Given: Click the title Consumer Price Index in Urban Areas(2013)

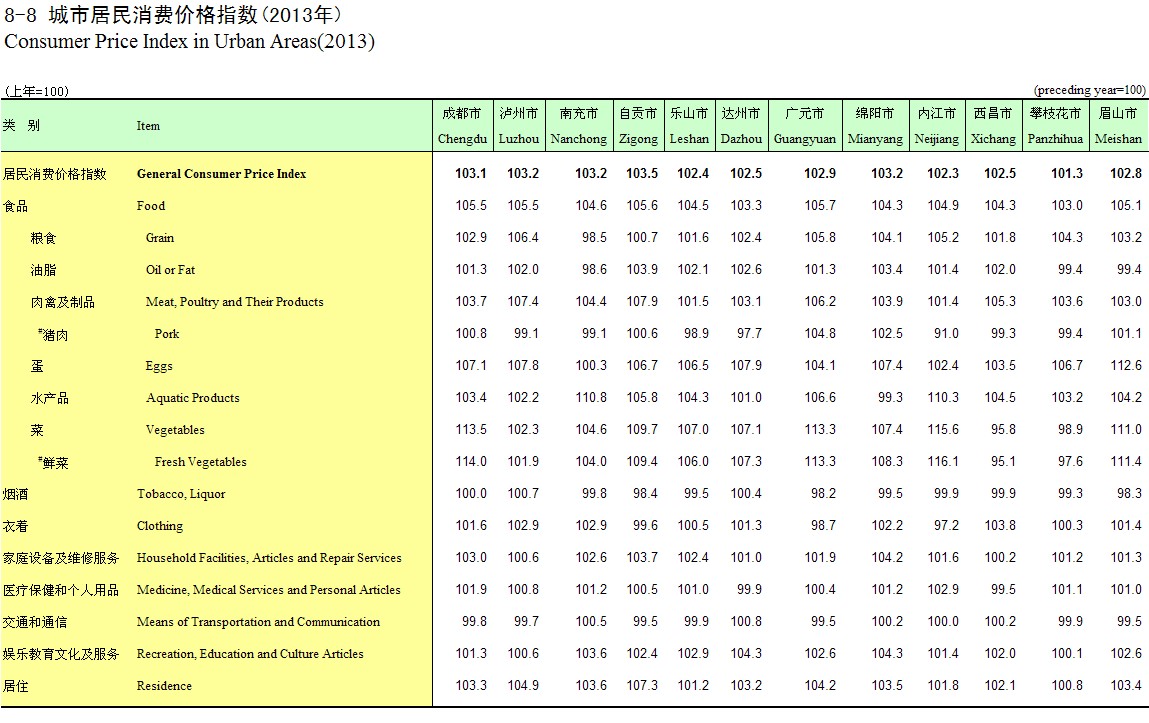Looking at the screenshot, I should click(x=190, y=41).
